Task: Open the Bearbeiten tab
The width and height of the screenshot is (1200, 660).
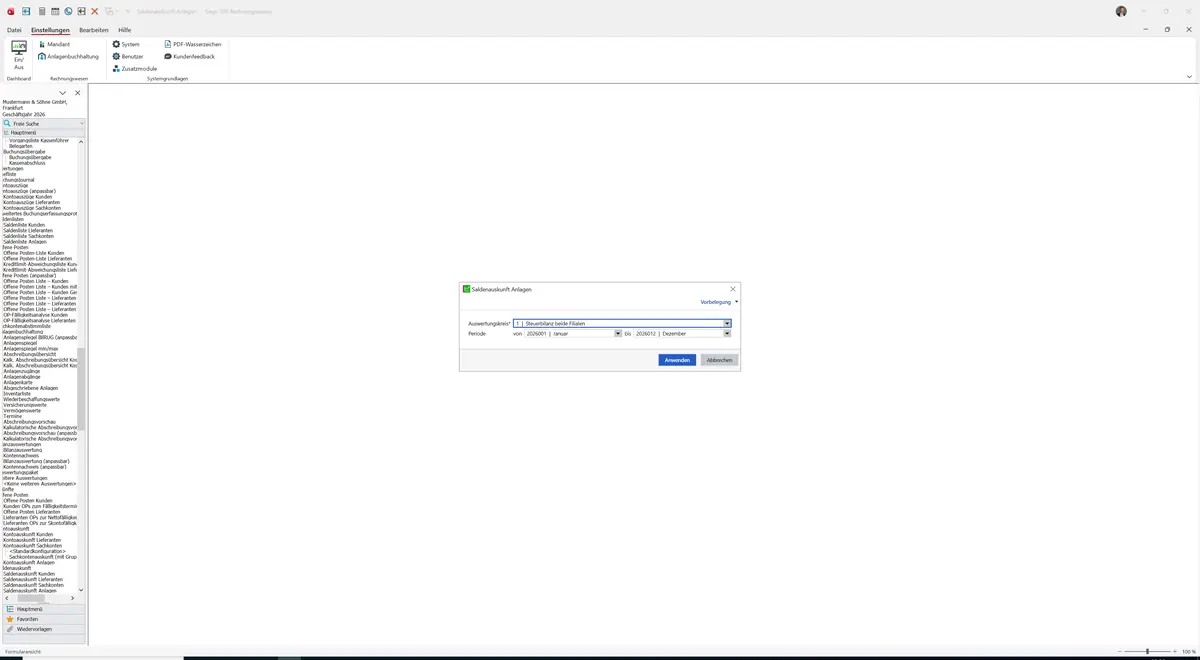Action: click(x=94, y=30)
